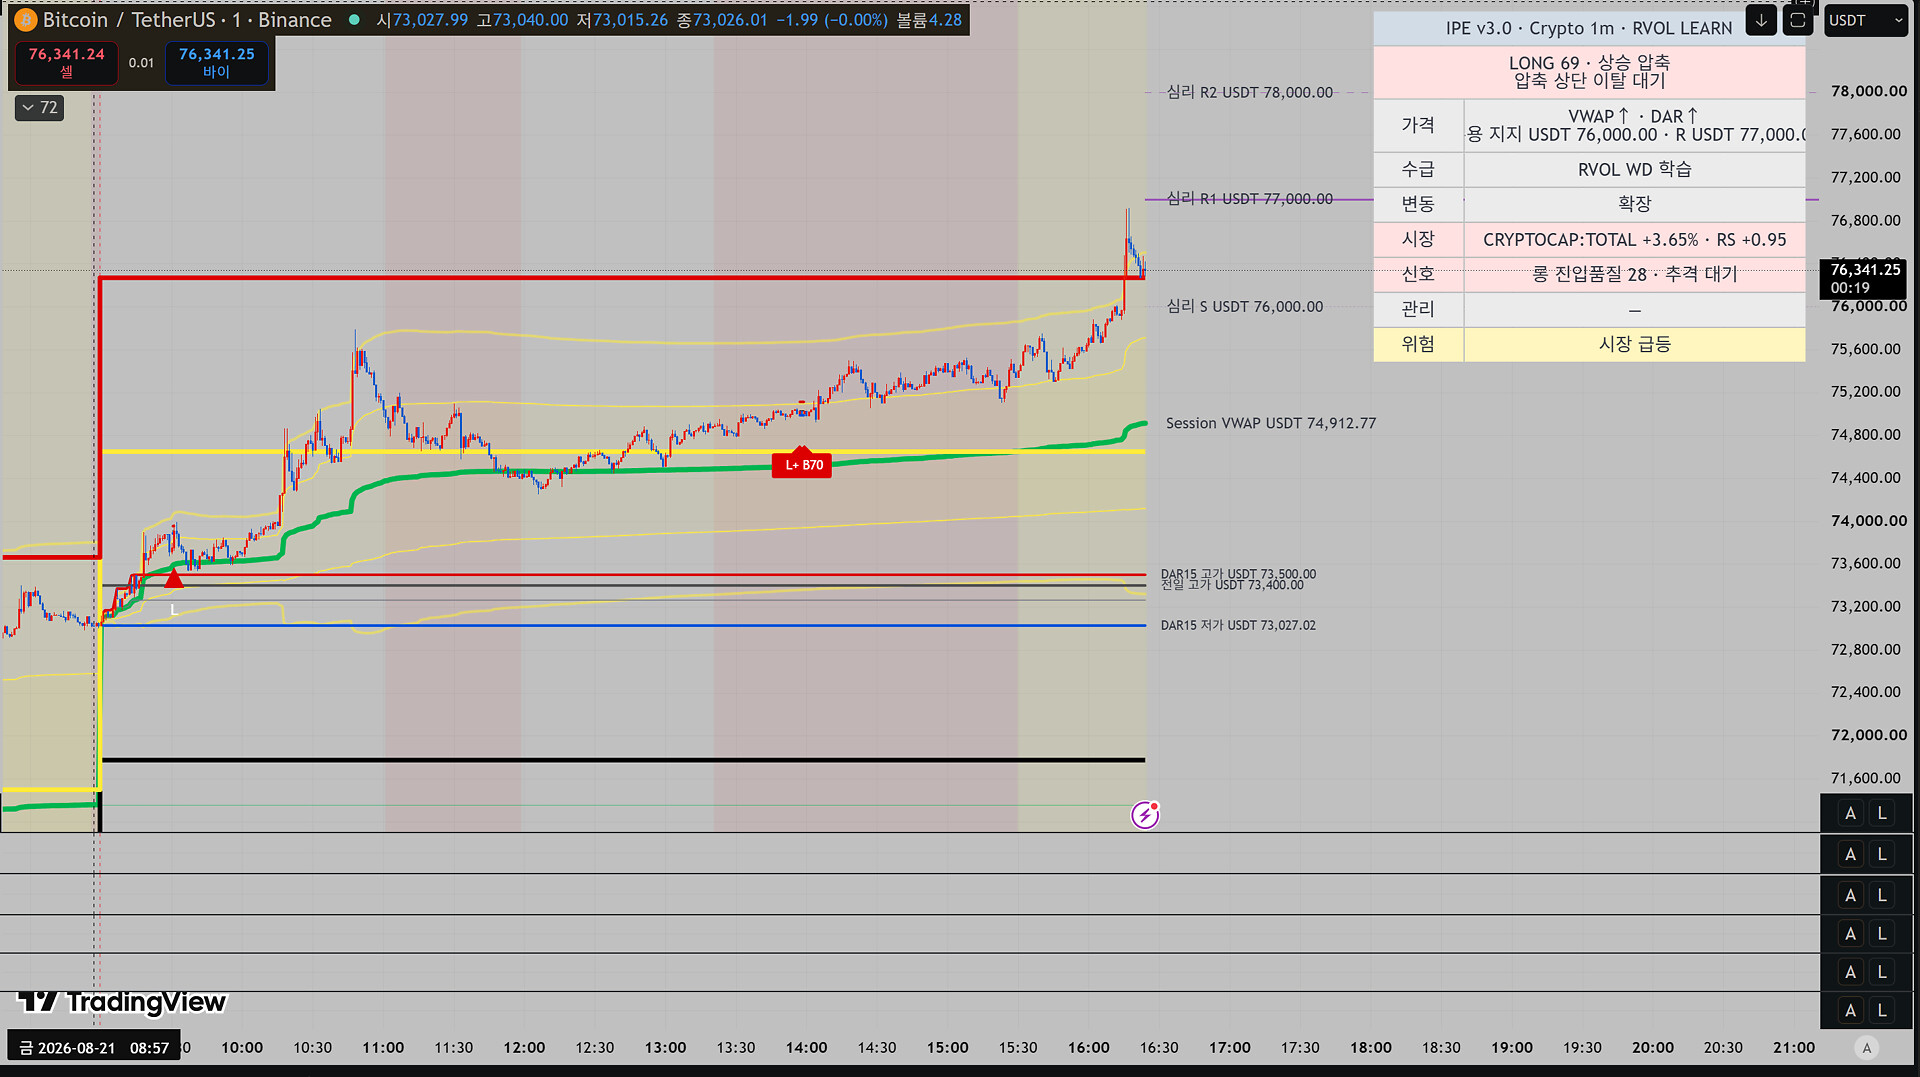Click the high value 고73,040.00
The height and width of the screenshot is (1077, 1920).
[522, 20]
